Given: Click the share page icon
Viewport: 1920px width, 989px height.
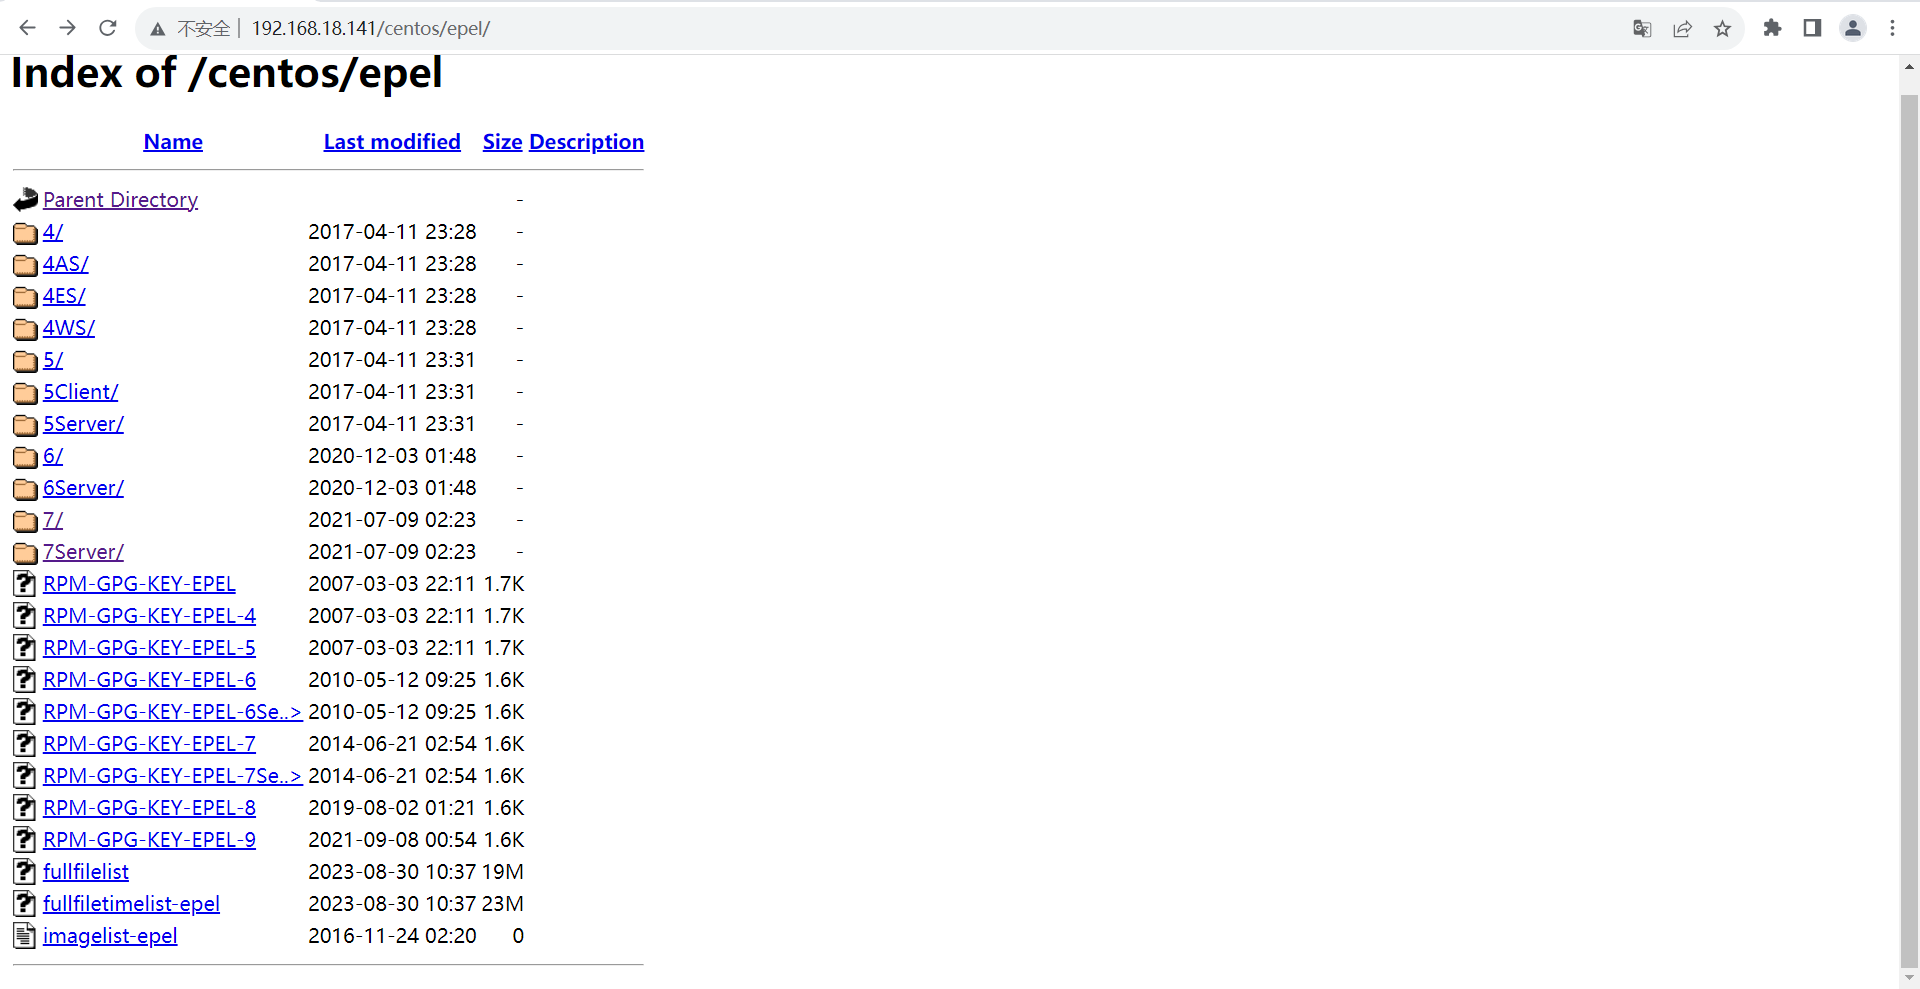Looking at the screenshot, I should click(x=1682, y=28).
